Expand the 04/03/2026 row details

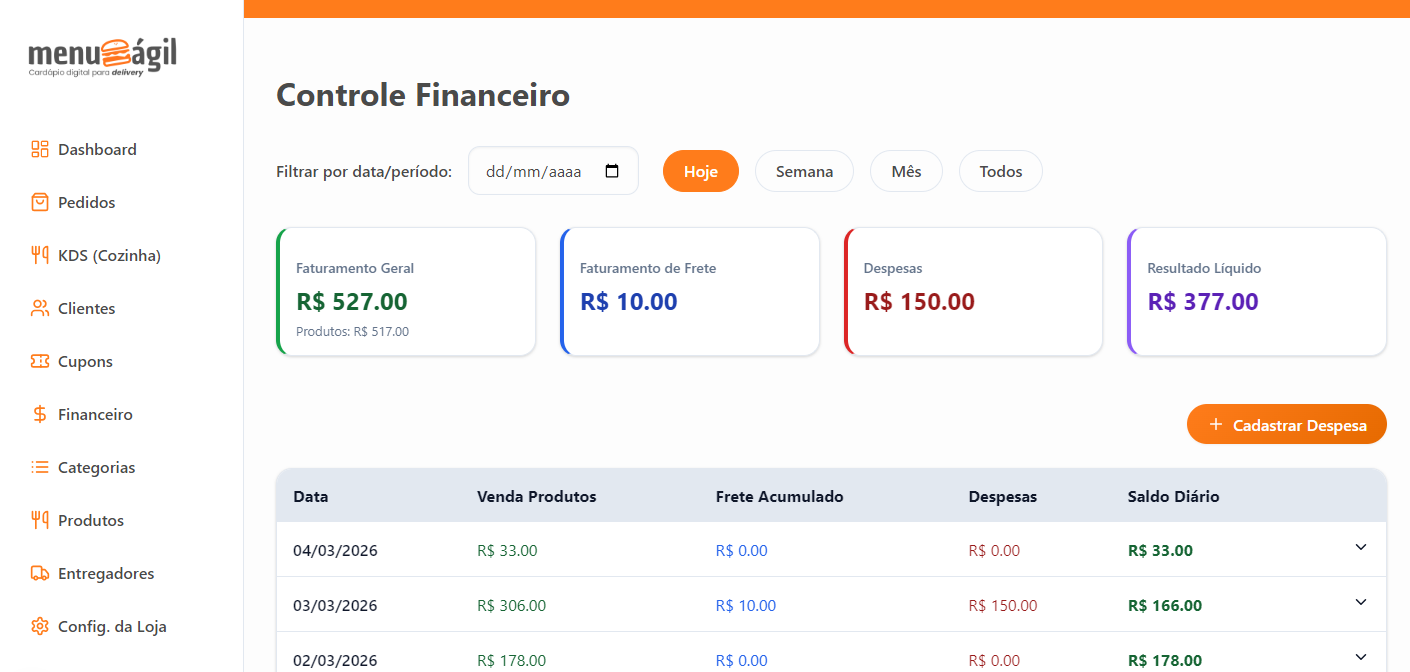[1360, 547]
